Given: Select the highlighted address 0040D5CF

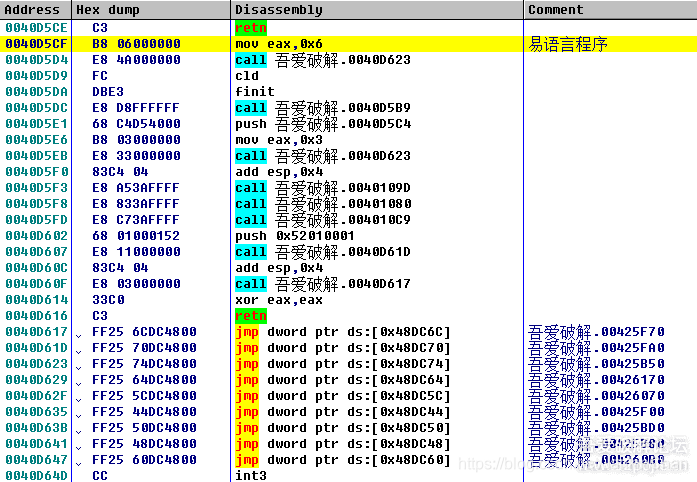Looking at the screenshot, I should point(36,44).
